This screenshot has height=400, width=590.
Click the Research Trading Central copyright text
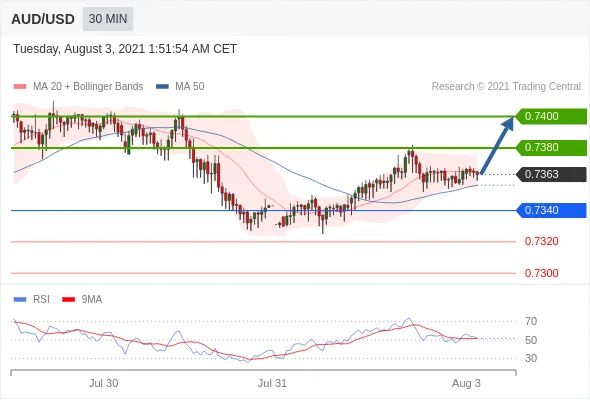click(x=506, y=87)
